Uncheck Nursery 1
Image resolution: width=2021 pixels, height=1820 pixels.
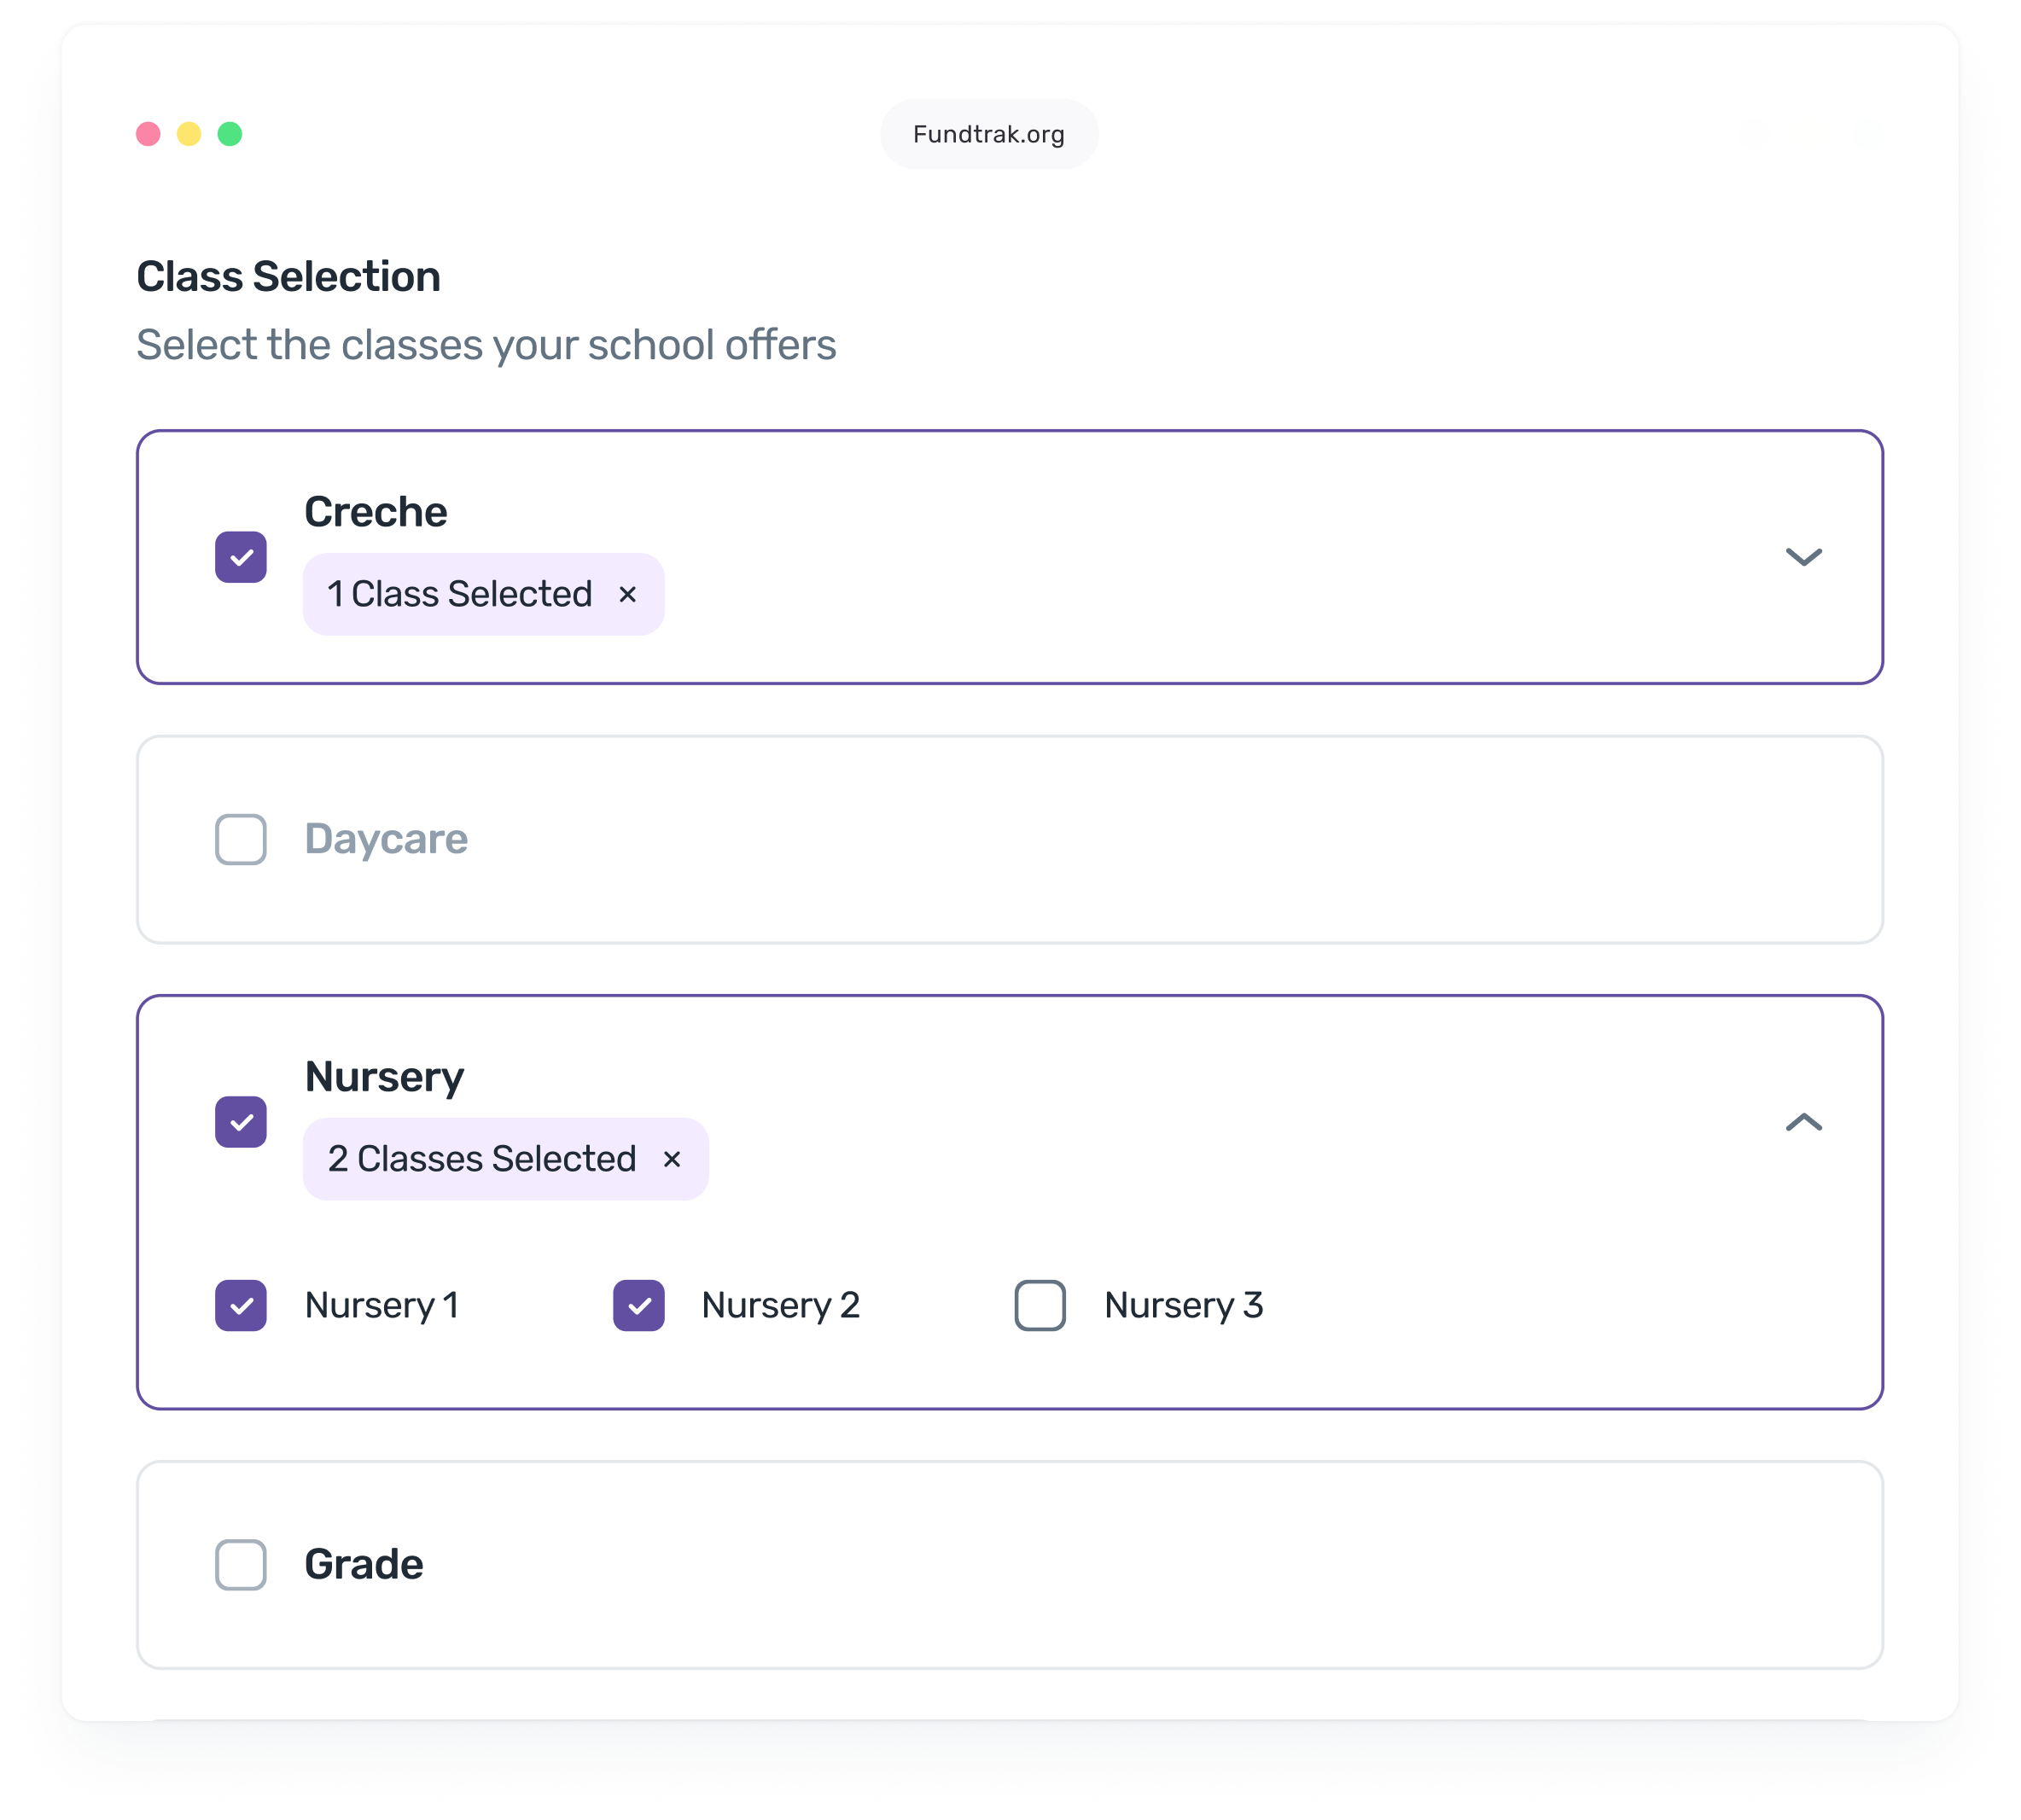(x=240, y=1305)
